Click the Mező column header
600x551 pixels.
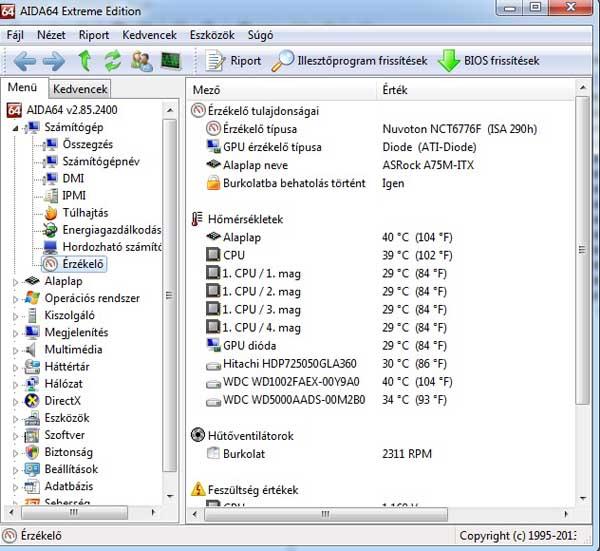282,90
